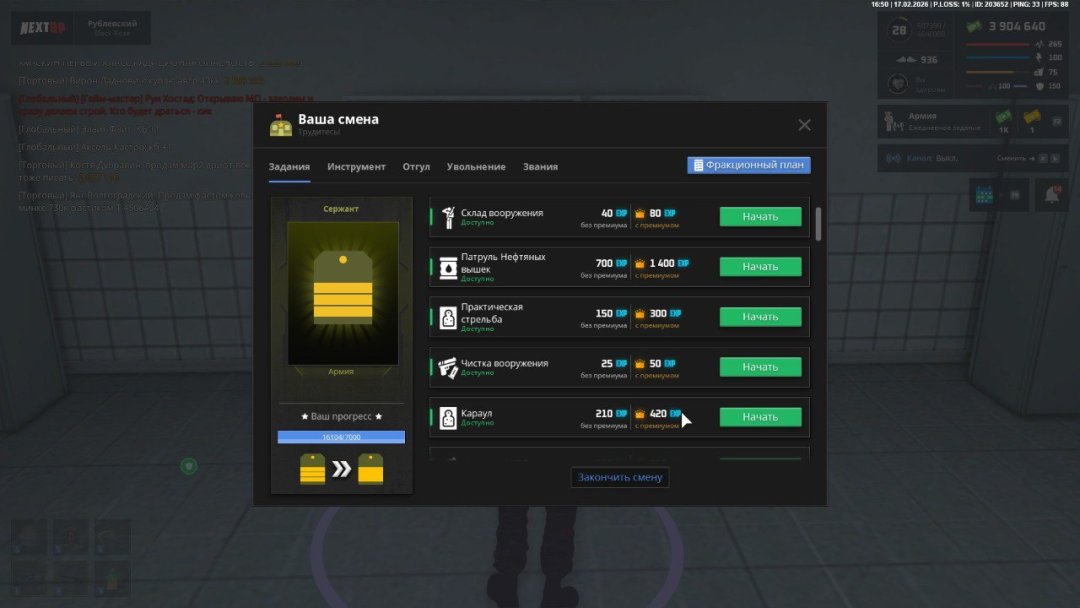Select the Караул task icon
1080x608 pixels.
[448, 417]
